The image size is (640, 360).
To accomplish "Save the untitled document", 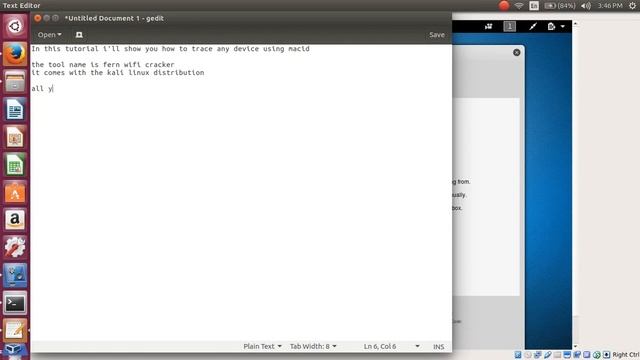I will coord(437,35).
